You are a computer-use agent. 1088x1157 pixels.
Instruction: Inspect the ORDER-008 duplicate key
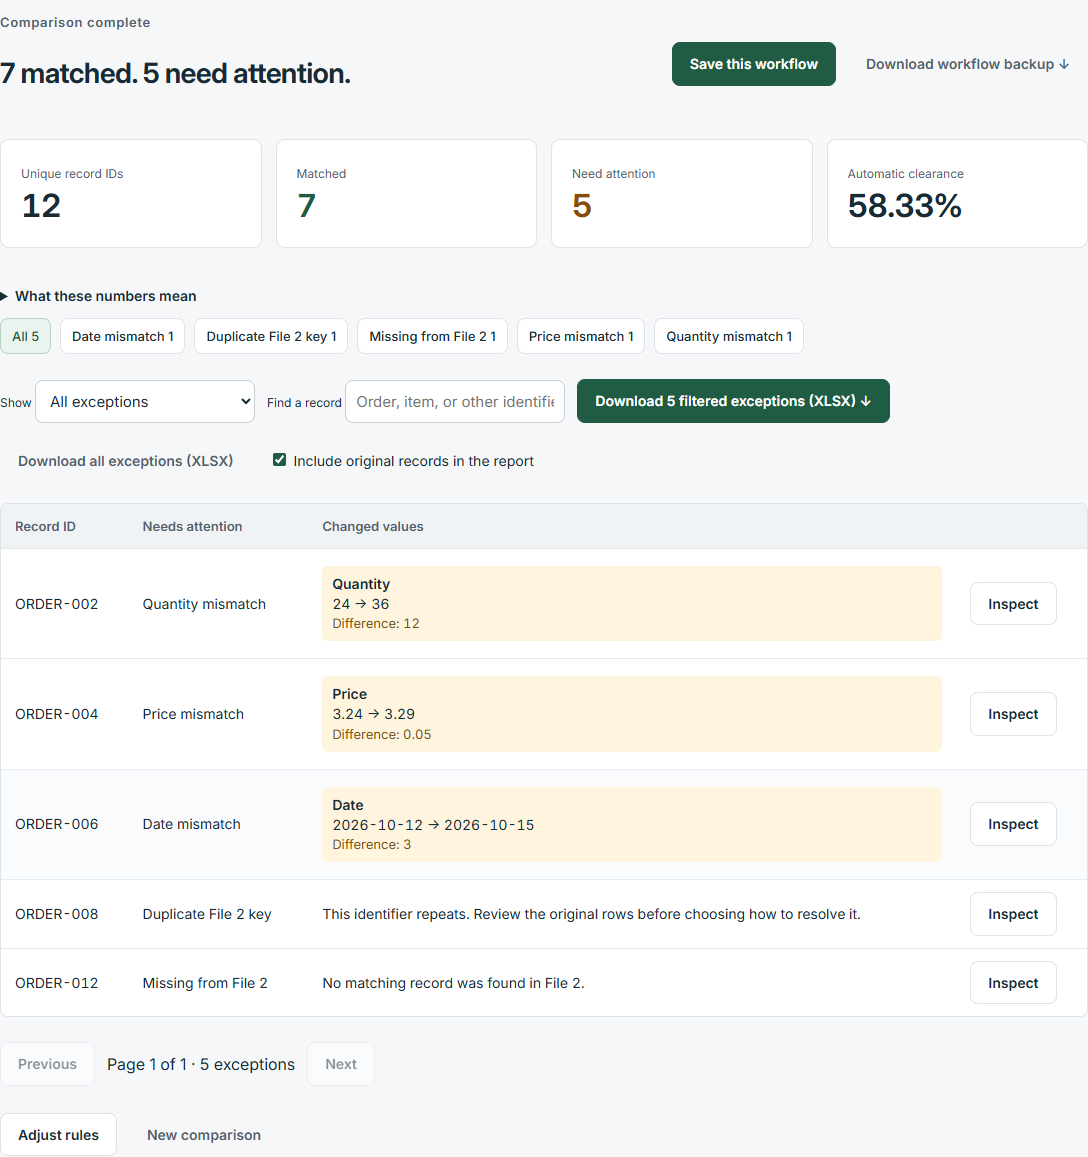[1013, 914]
